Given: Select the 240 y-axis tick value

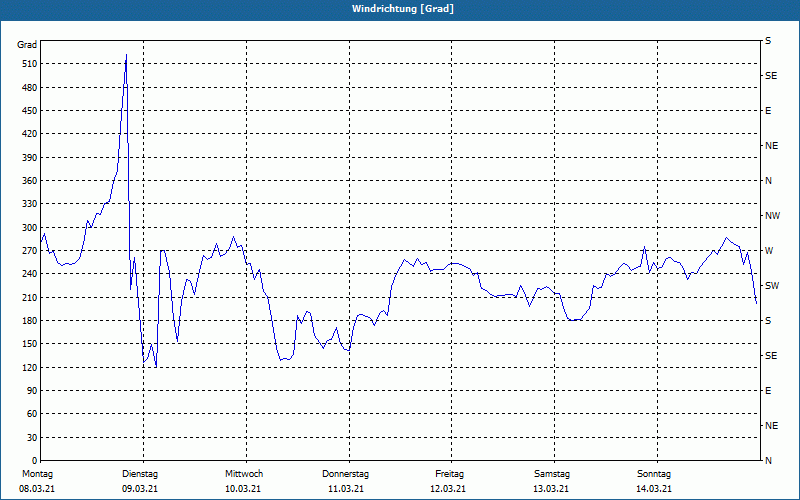Looking at the screenshot, I should pyautogui.click(x=30, y=274).
